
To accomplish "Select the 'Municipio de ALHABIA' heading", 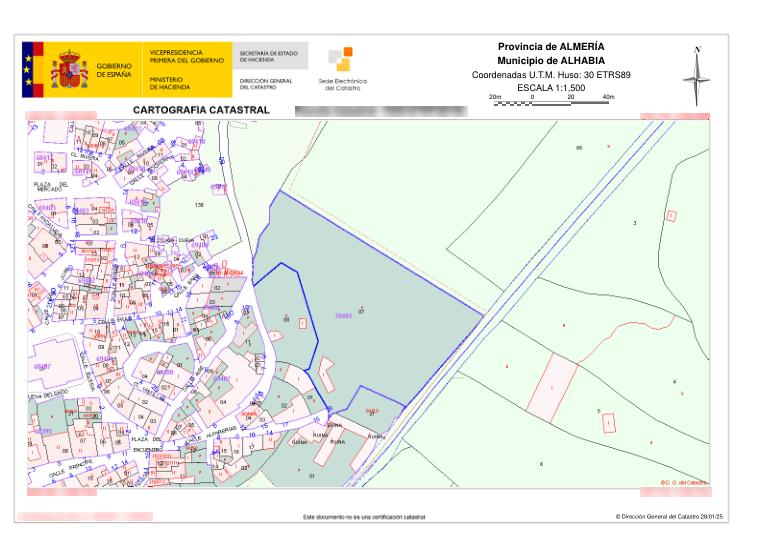I will click(551, 61).
